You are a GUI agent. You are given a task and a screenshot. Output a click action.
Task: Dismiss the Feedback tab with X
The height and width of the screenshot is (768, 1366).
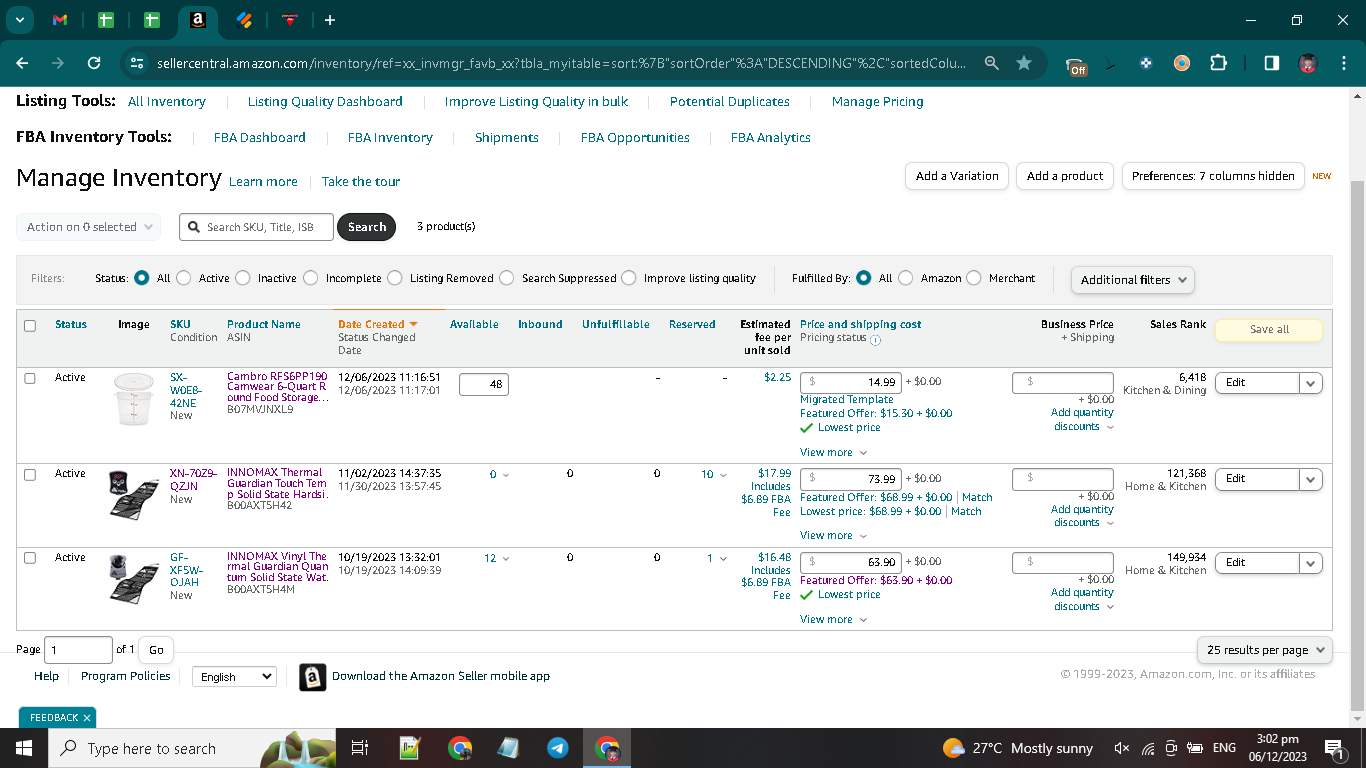(87, 718)
